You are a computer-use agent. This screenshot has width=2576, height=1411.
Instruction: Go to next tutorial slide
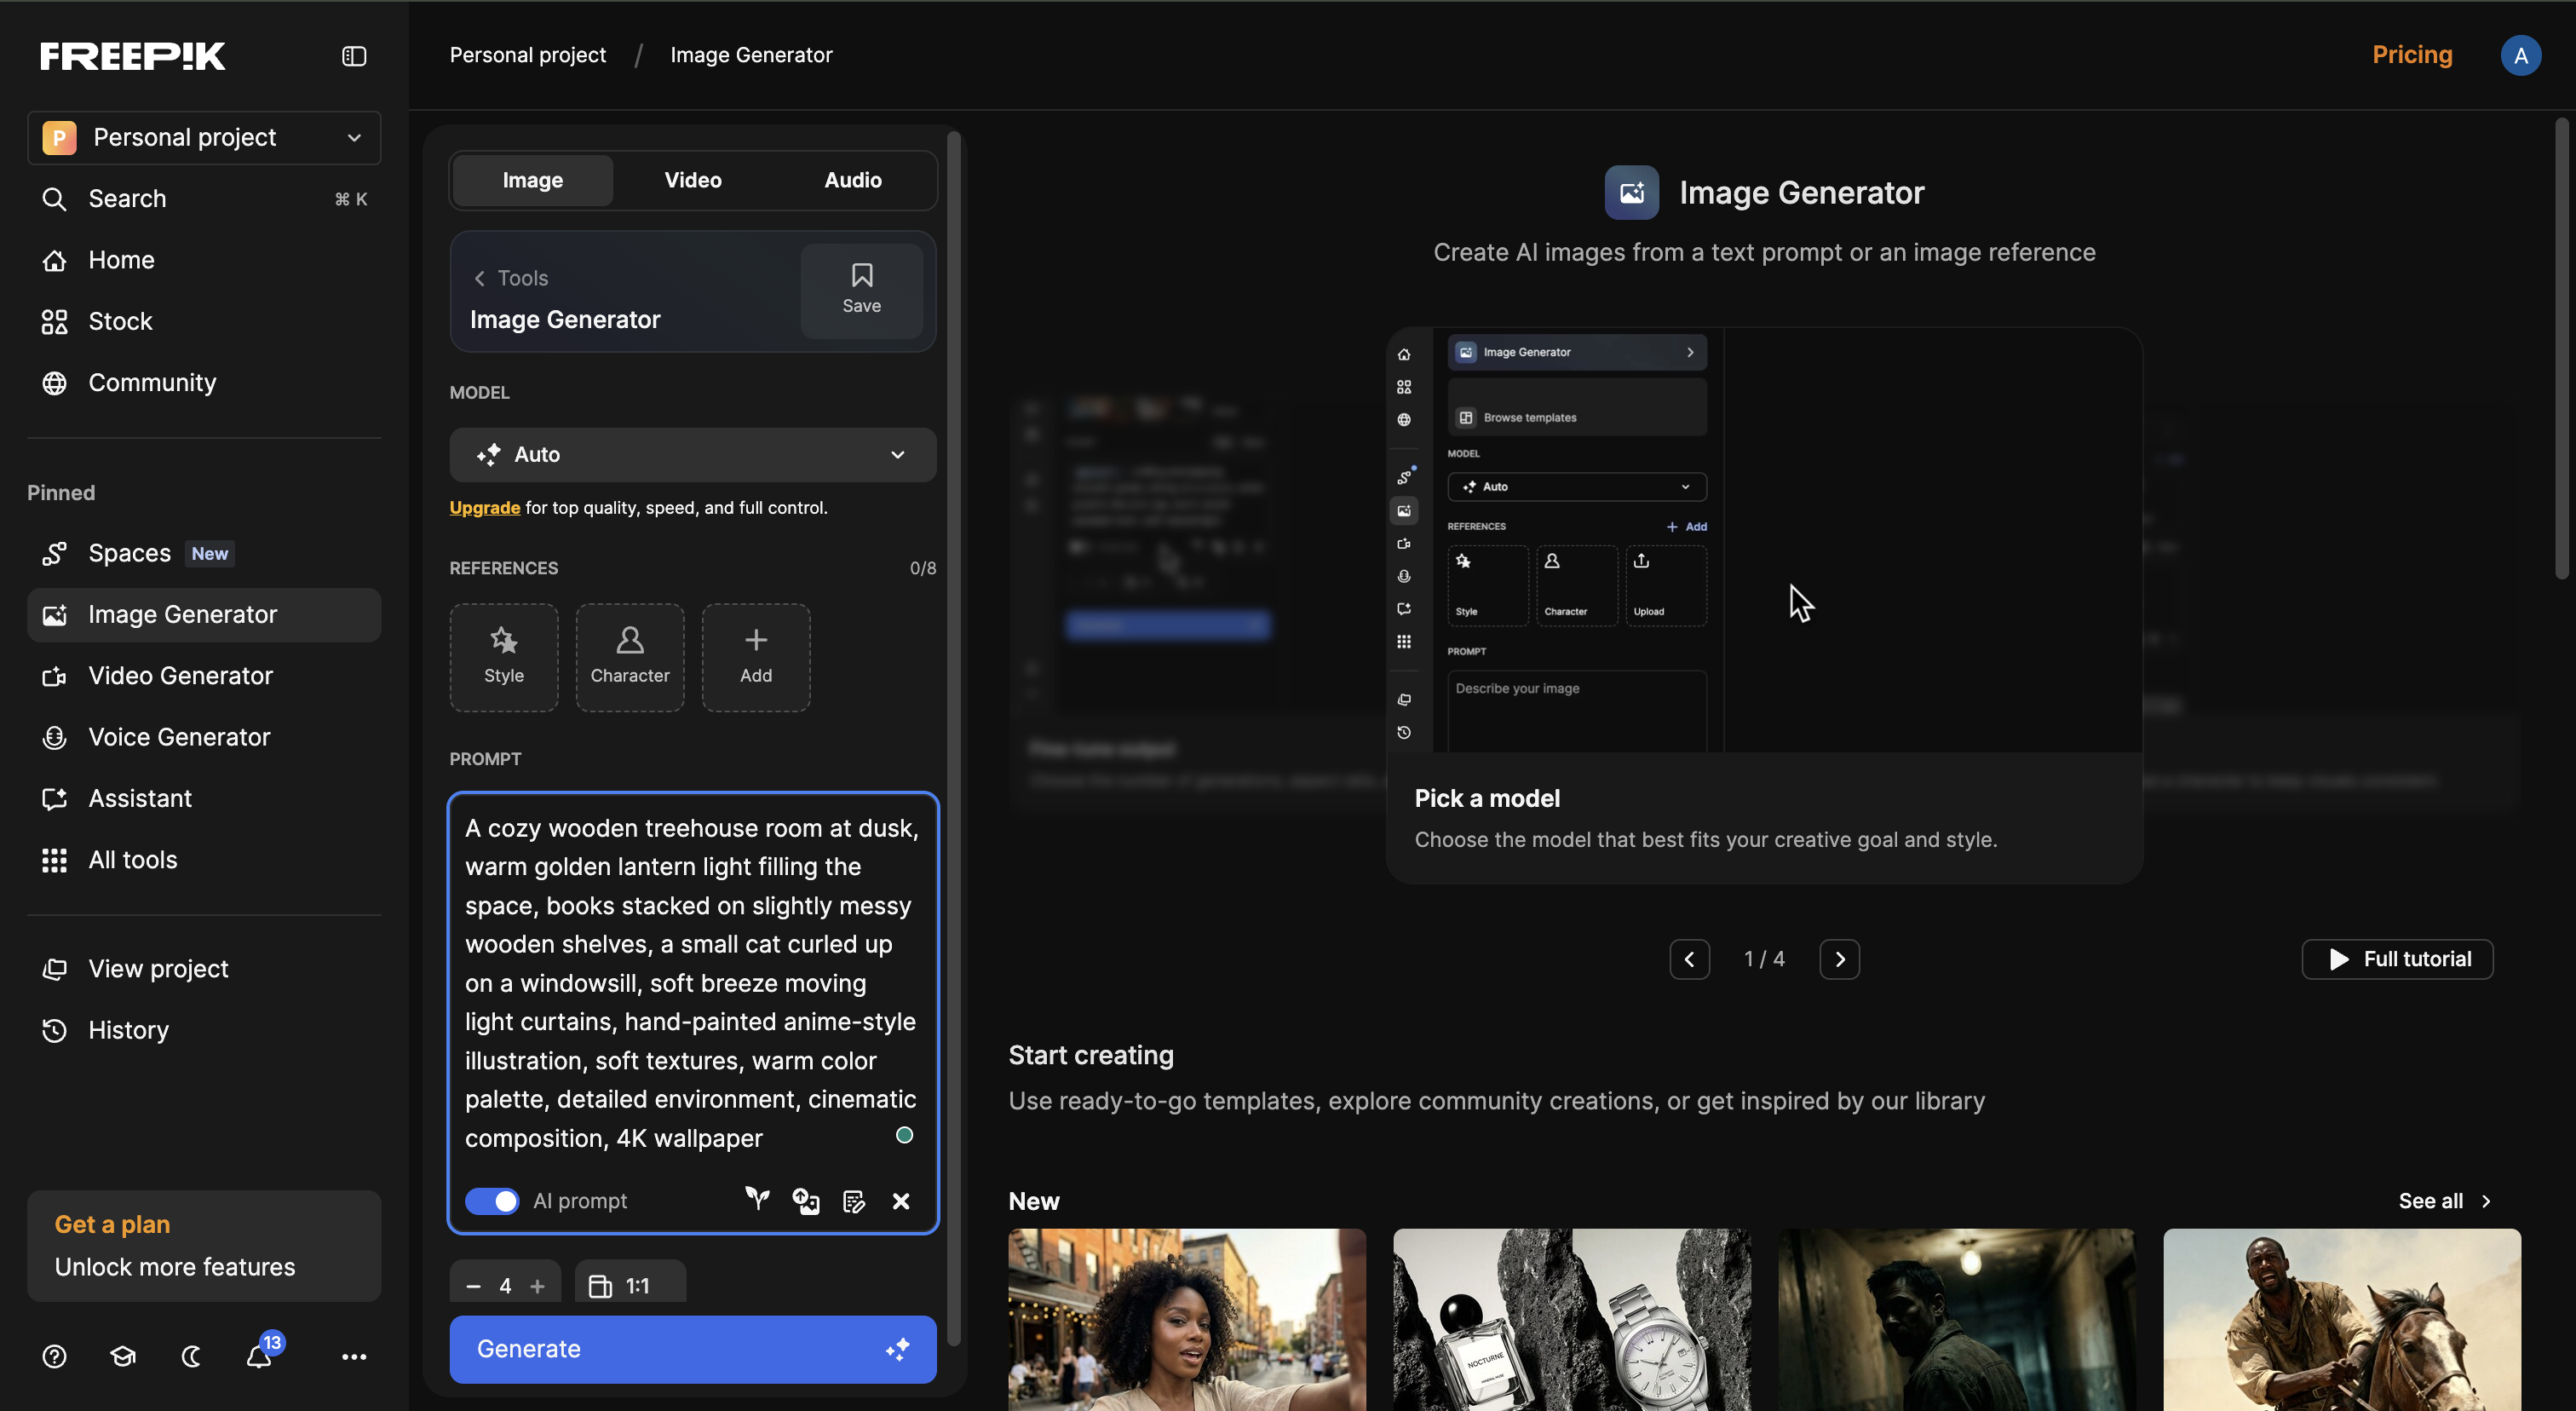tap(1839, 959)
